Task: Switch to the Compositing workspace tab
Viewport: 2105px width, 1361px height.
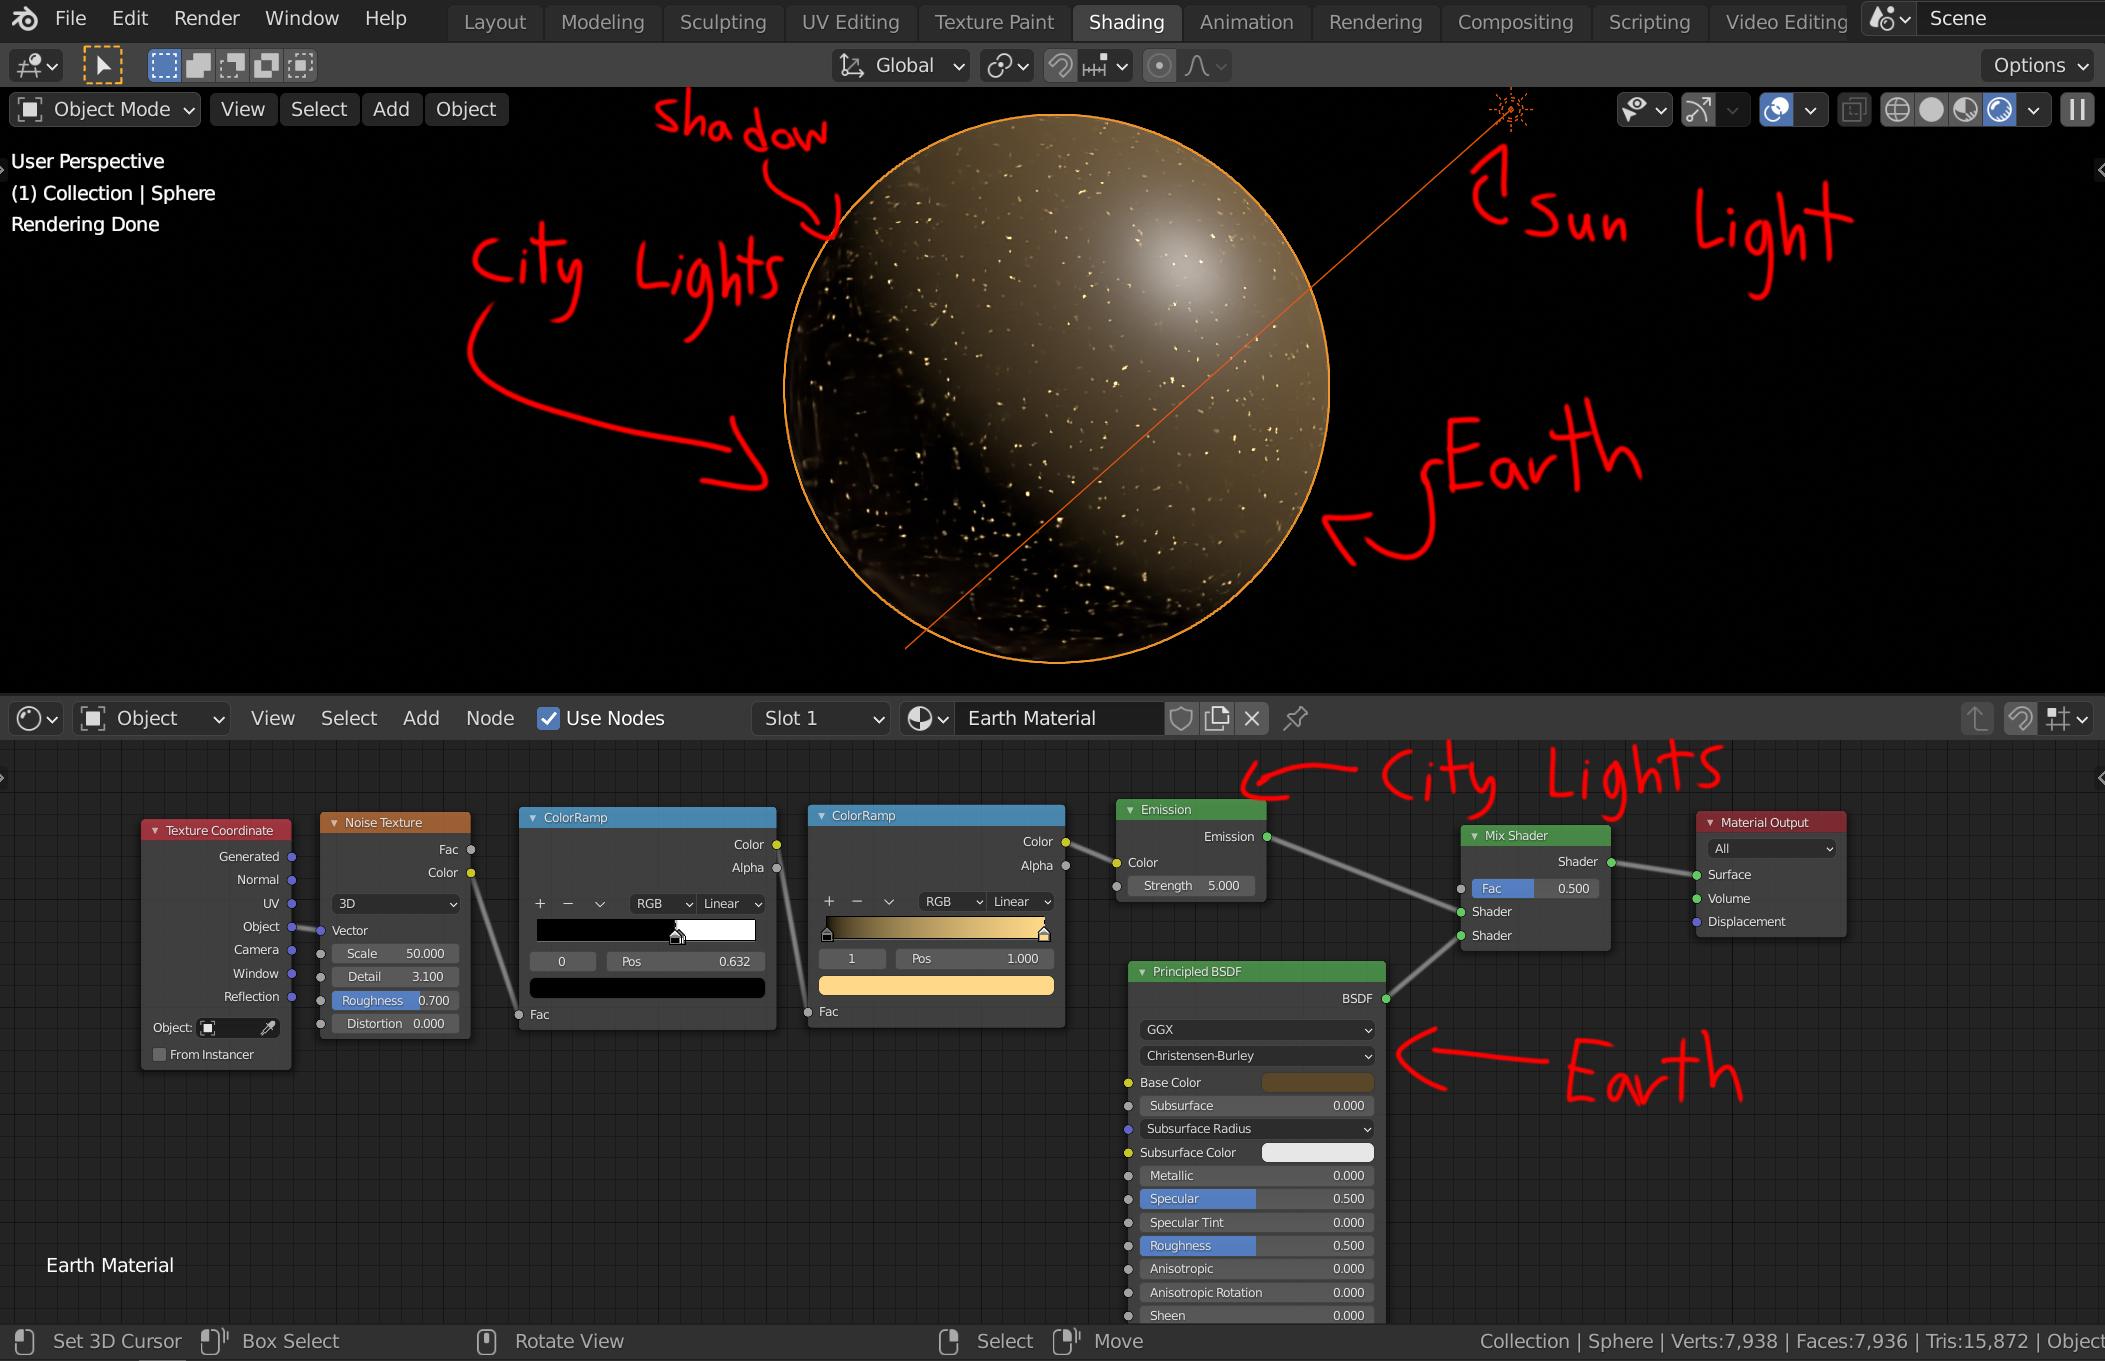Action: [x=1515, y=22]
